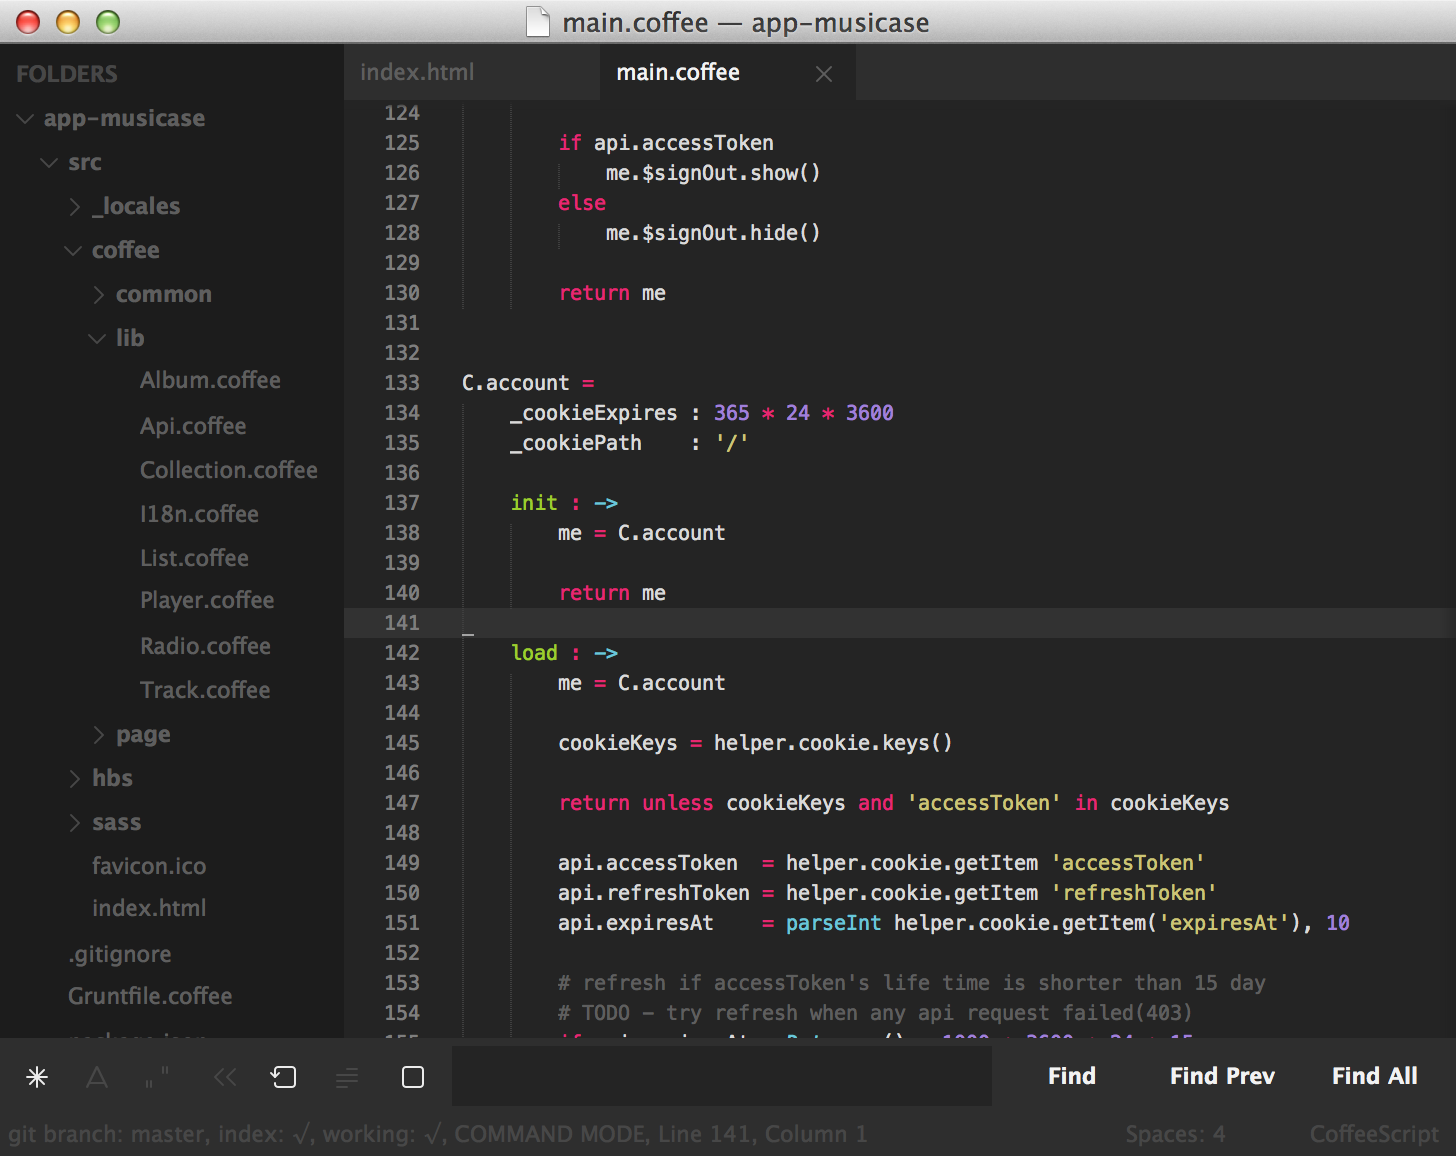Toggle in selection search option
Screen dimensions: 1456x1156
tap(347, 1077)
